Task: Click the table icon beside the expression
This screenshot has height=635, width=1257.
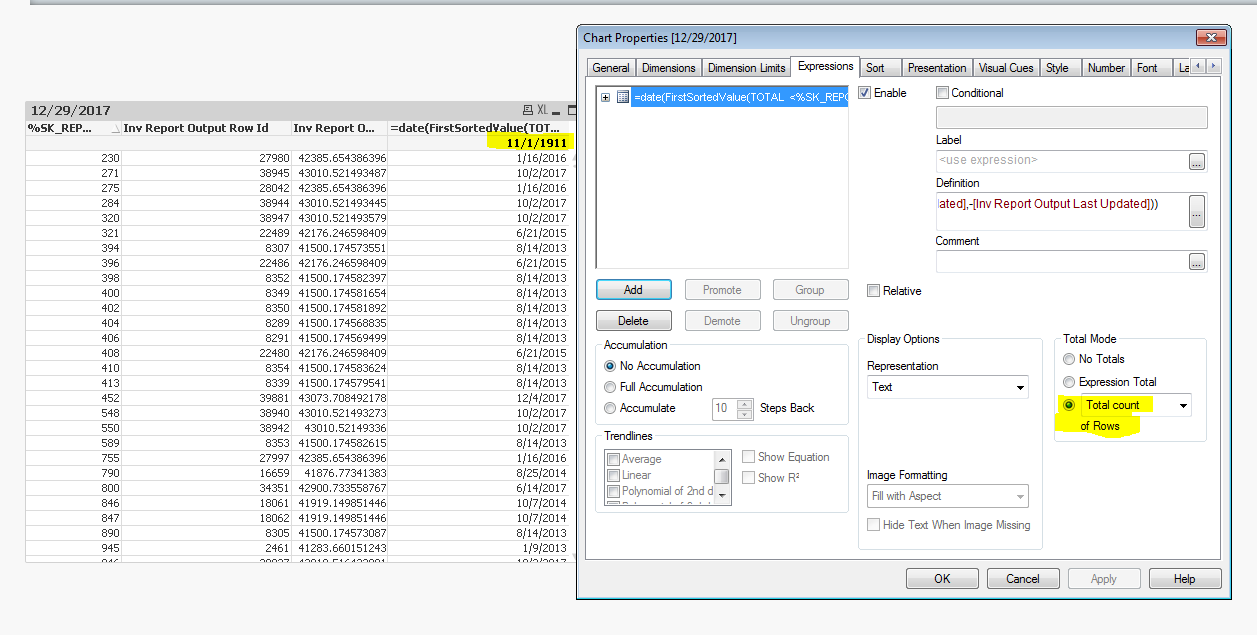Action: (x=622, y=97)
